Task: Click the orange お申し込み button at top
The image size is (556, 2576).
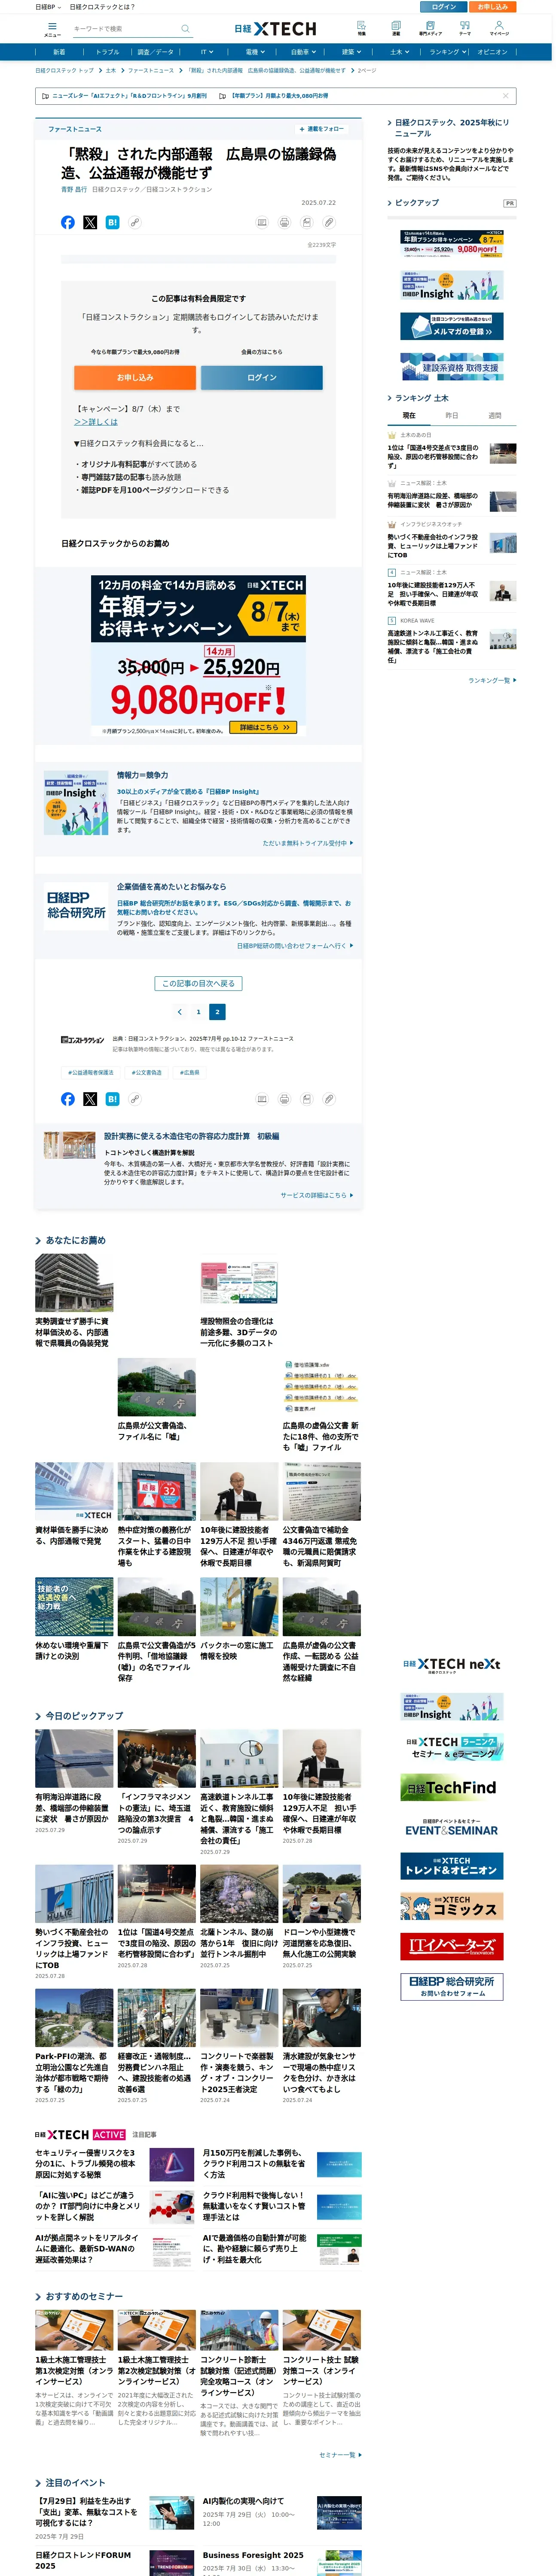Action: (493, 6)
